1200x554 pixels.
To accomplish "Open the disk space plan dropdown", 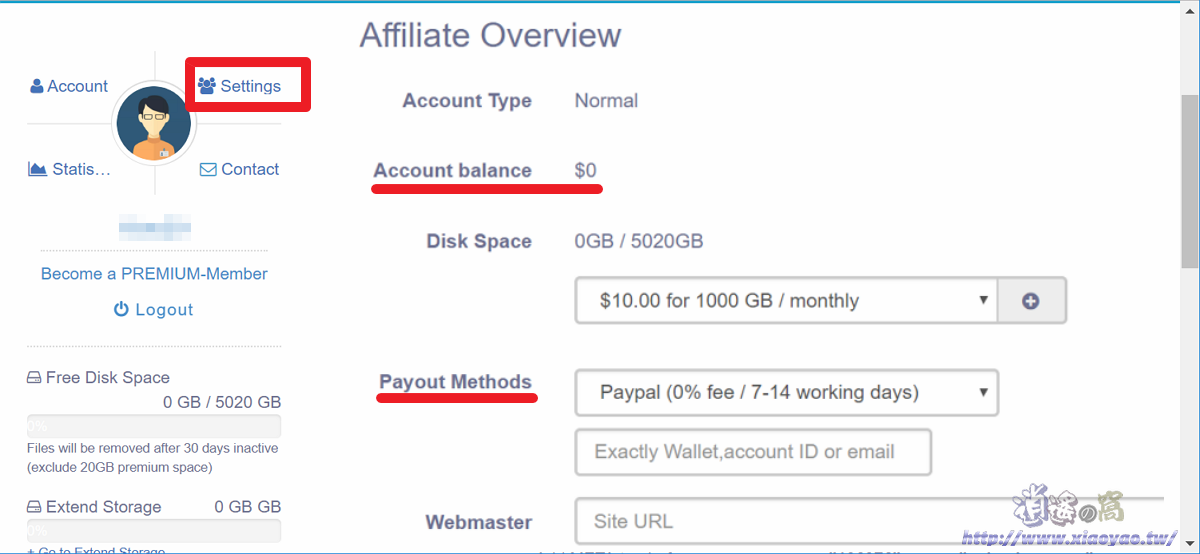I will tap(786, 301).
